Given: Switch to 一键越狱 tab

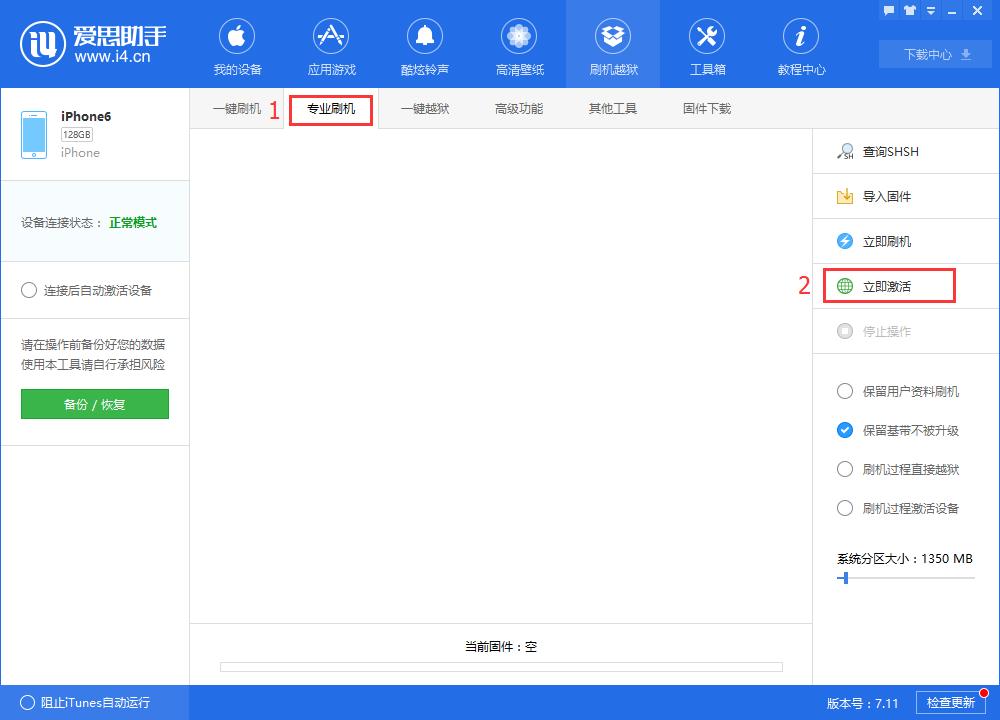Looking at the screenshot, I should [424, 108].
